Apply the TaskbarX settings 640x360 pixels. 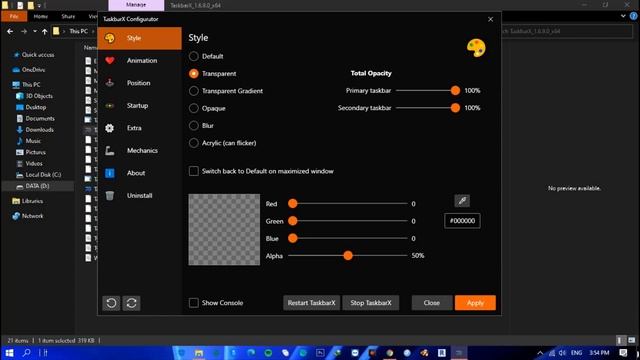(475, 303)
